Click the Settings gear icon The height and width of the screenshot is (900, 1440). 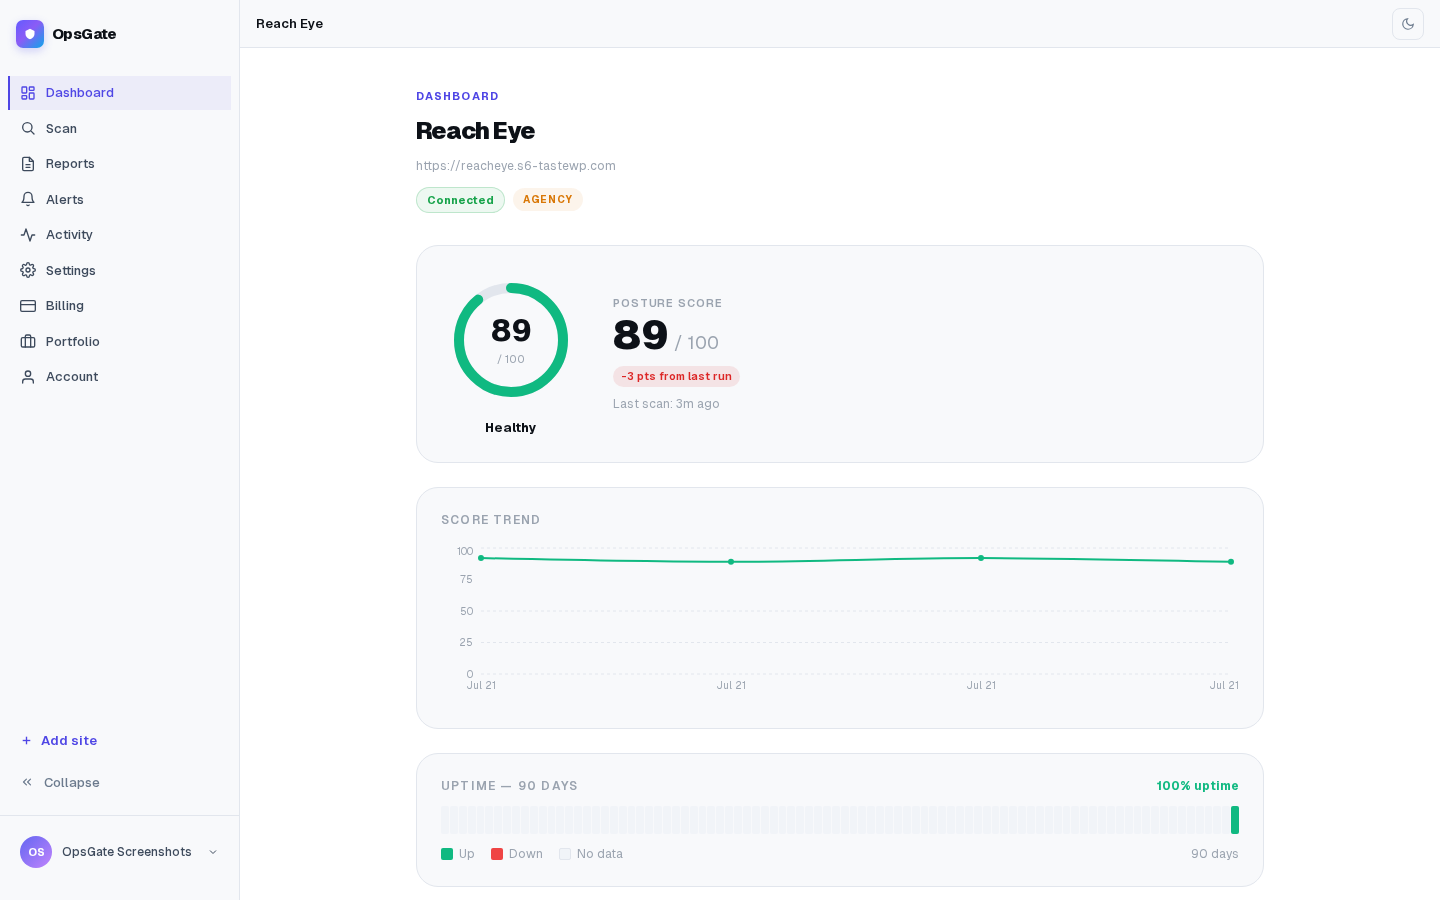click(28, 270)
